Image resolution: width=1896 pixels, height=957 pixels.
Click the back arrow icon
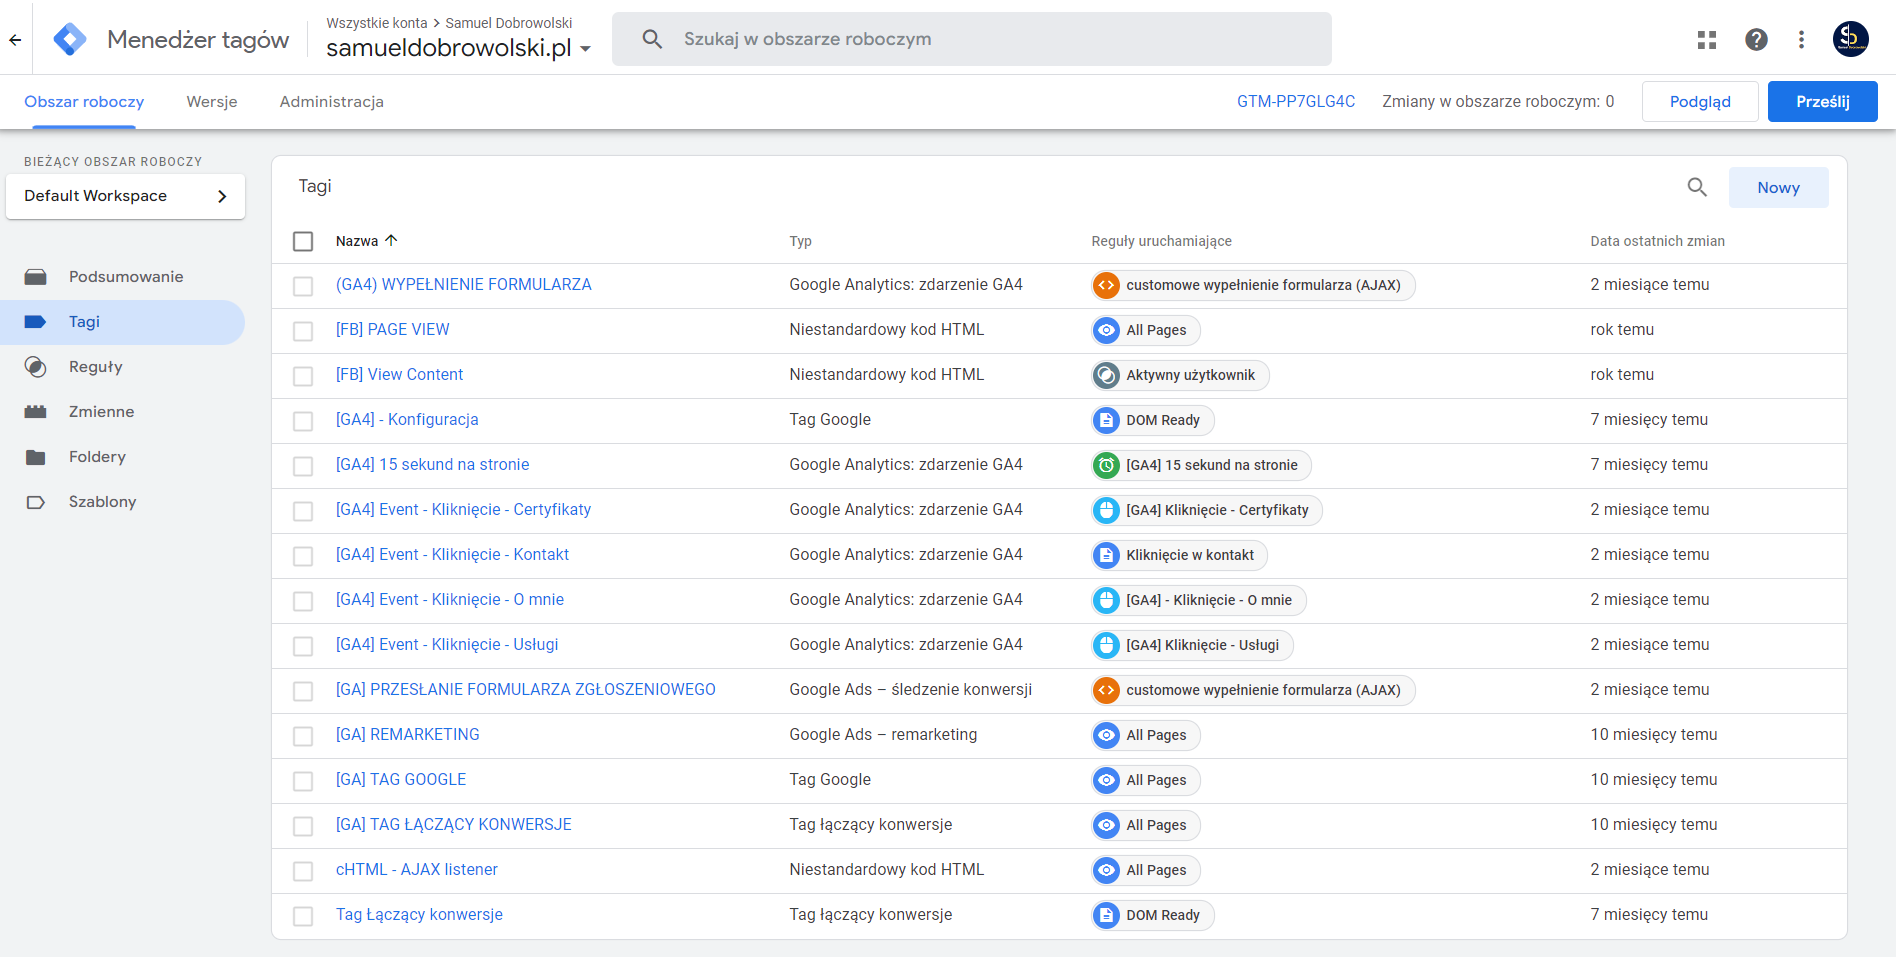tap(15, 40)
